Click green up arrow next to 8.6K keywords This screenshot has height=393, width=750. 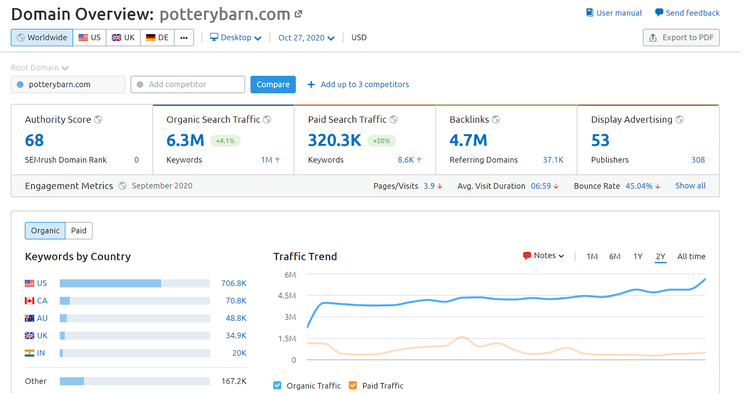(x=419, y=160)
